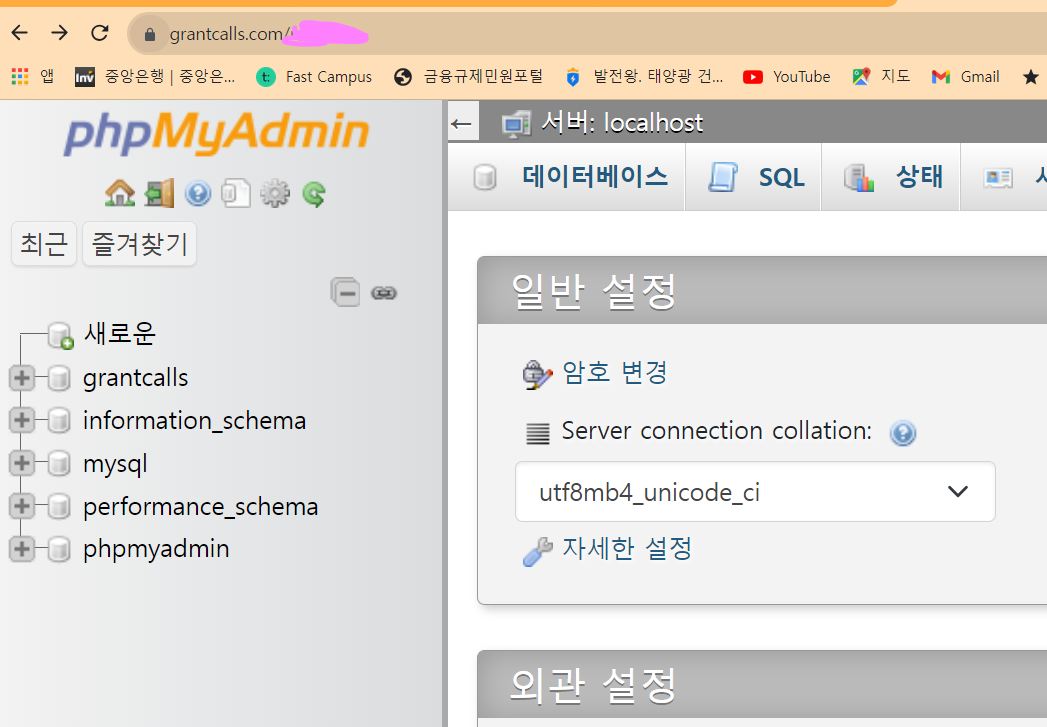
Task: Click the phpMyAdmin logo
Action: tap(216, 132)
